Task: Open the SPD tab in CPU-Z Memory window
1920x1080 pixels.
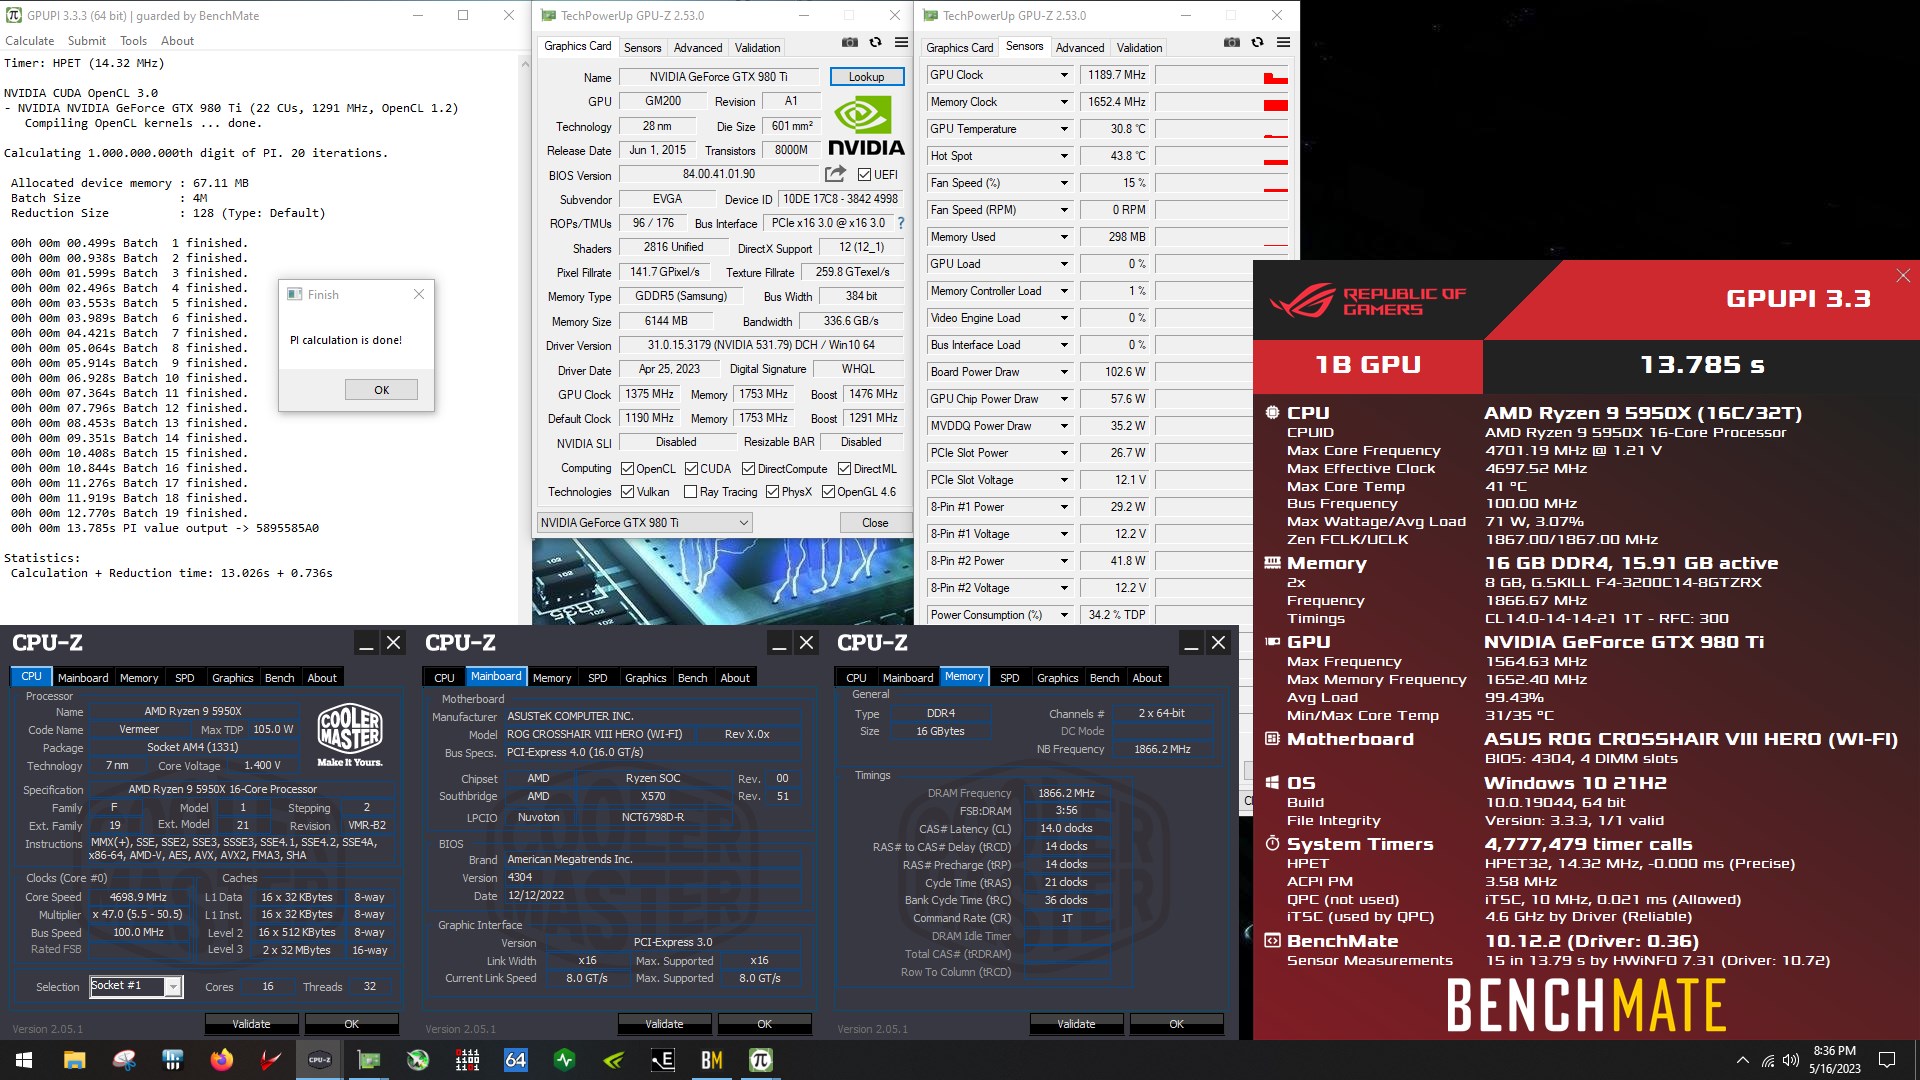Action: [1010, 677]
